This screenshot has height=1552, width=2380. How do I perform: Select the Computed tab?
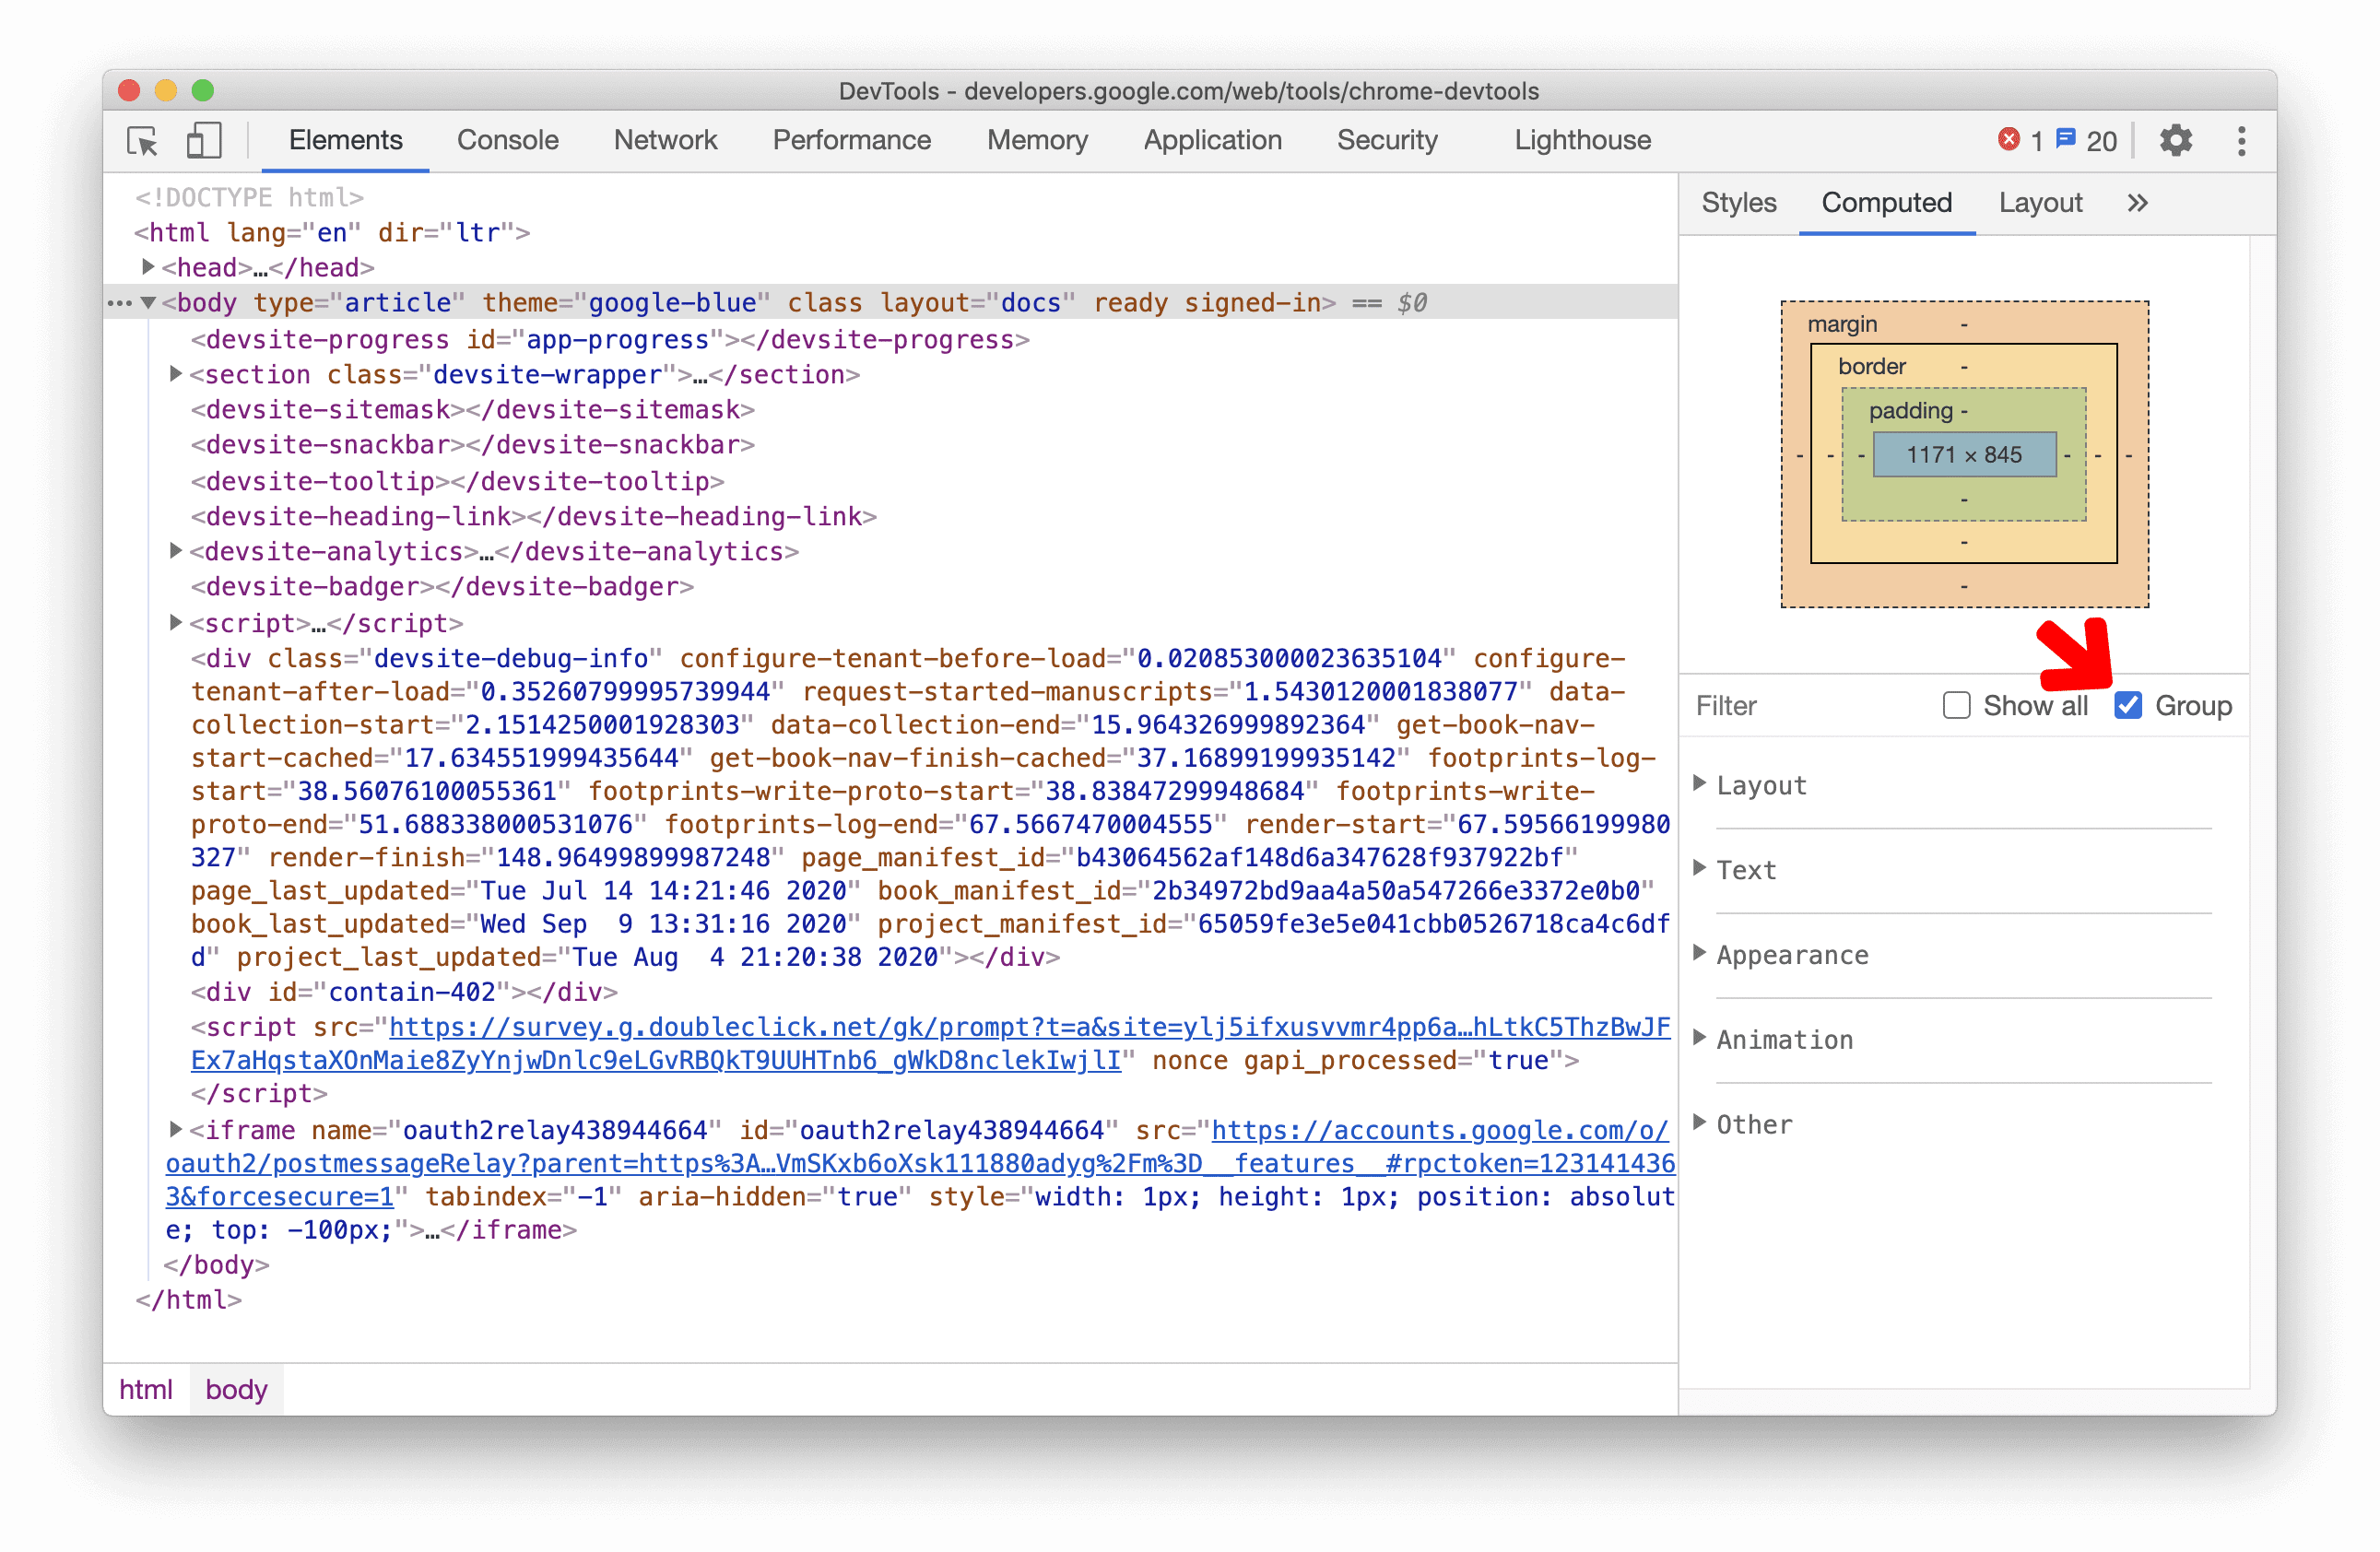pyautogui.click(x=1888, y=203)
